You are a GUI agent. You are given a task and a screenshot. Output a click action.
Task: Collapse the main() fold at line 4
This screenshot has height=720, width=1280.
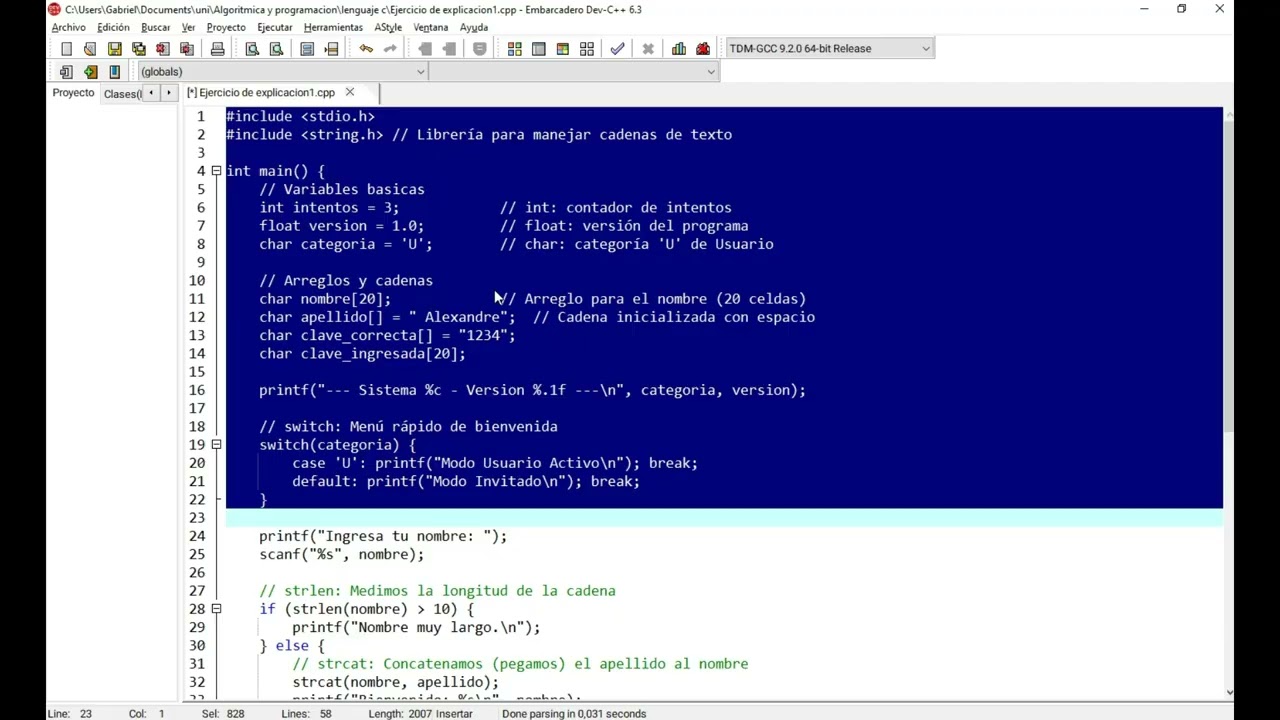pyautogui.click(x=216, y=171)
